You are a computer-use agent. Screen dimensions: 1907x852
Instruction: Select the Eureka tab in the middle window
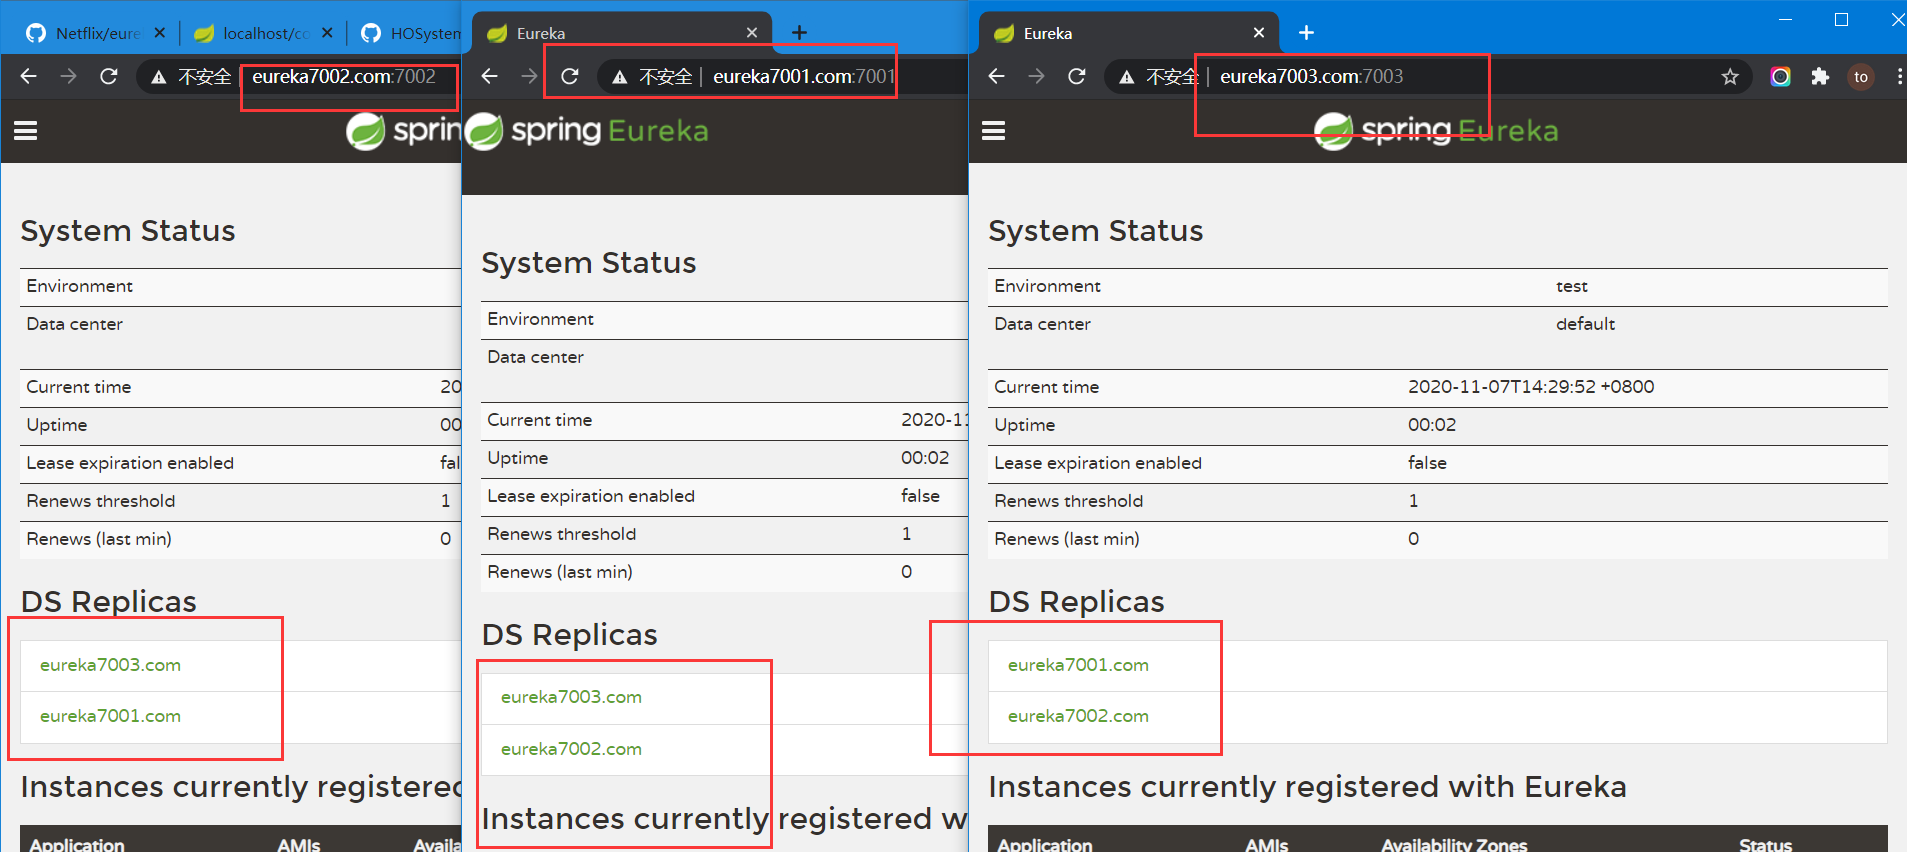(620, 33)
